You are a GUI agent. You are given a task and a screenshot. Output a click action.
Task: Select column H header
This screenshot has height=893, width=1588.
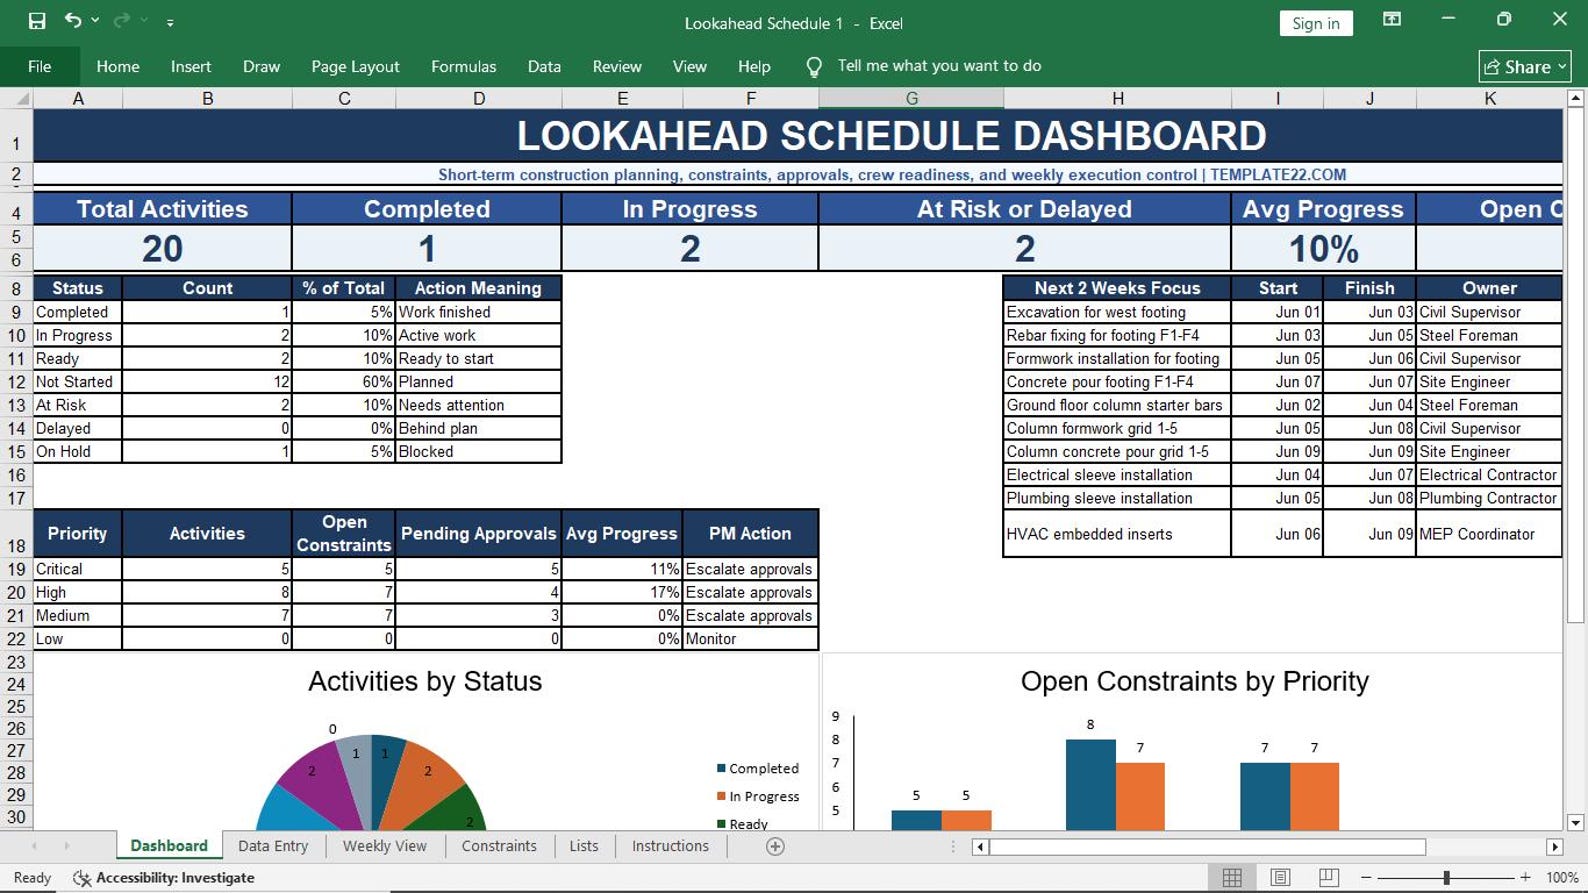[1117, 98]
